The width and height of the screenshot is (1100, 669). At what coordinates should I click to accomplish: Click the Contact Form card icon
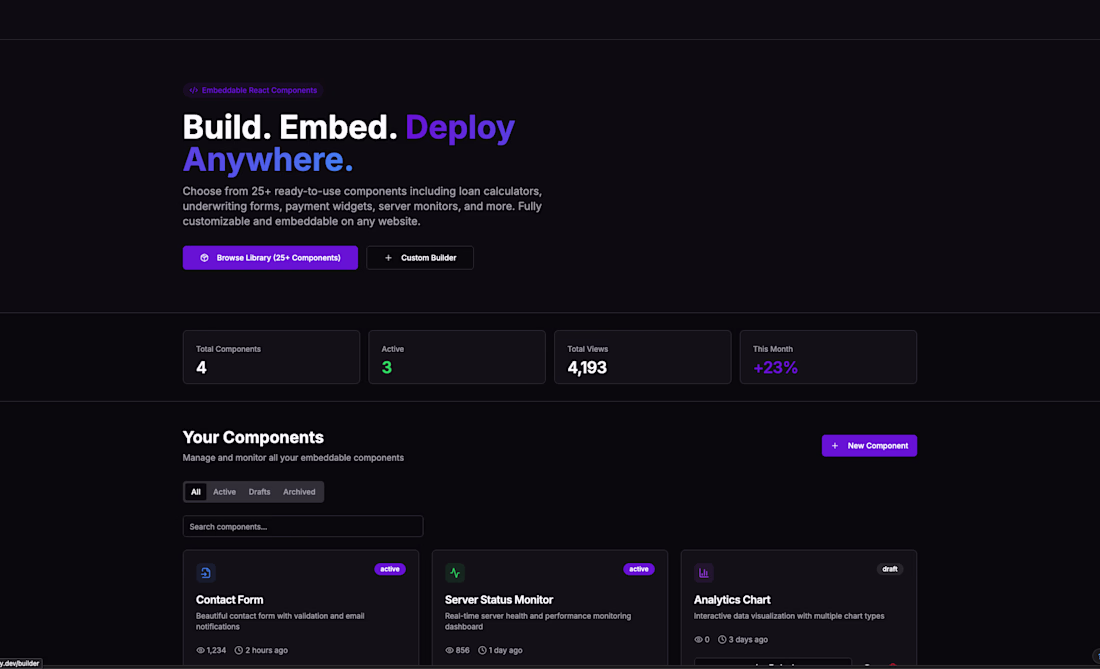(x=206, y=573)
